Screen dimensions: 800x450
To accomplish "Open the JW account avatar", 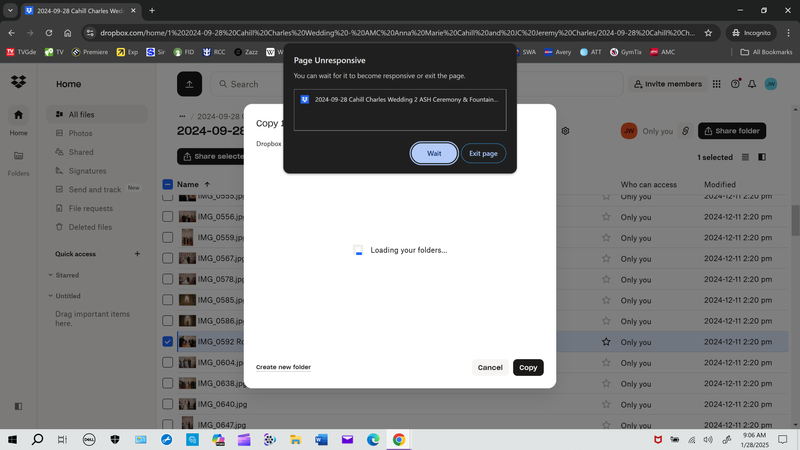I will (x=770, y=84).
